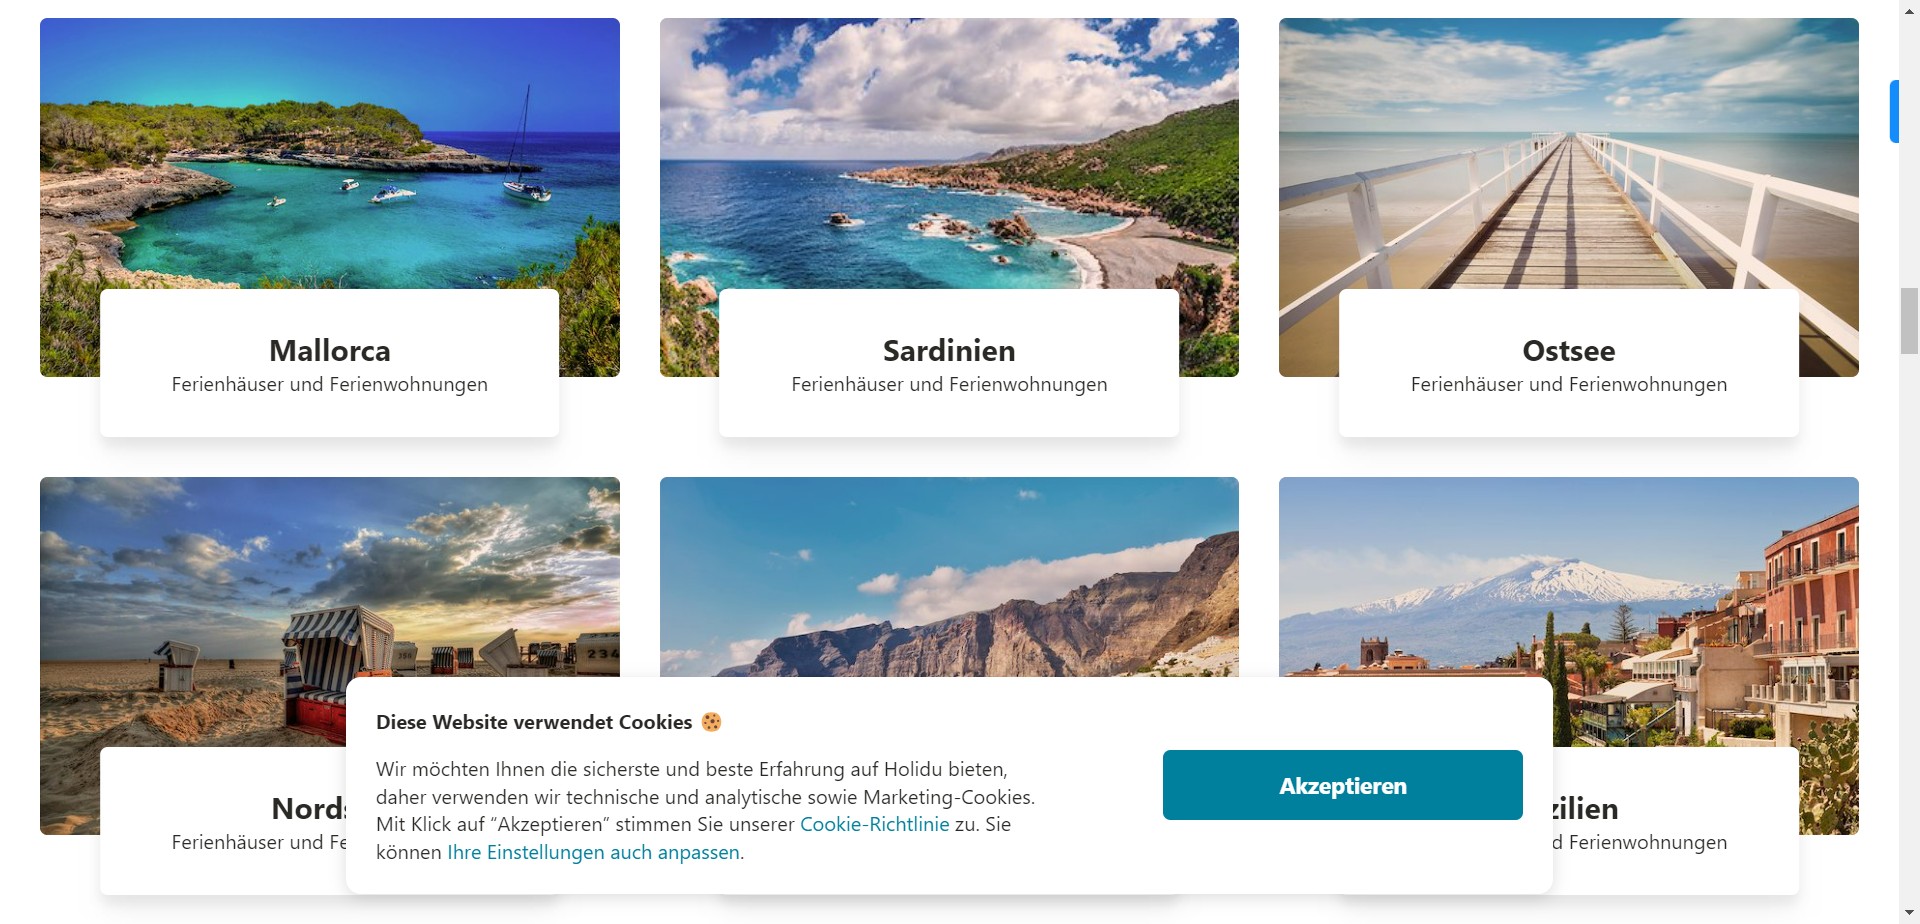The width and height of the screenshot is (1920, 924).
Task: Click the scrollbar down arrow
Action: pos(1909,914)
